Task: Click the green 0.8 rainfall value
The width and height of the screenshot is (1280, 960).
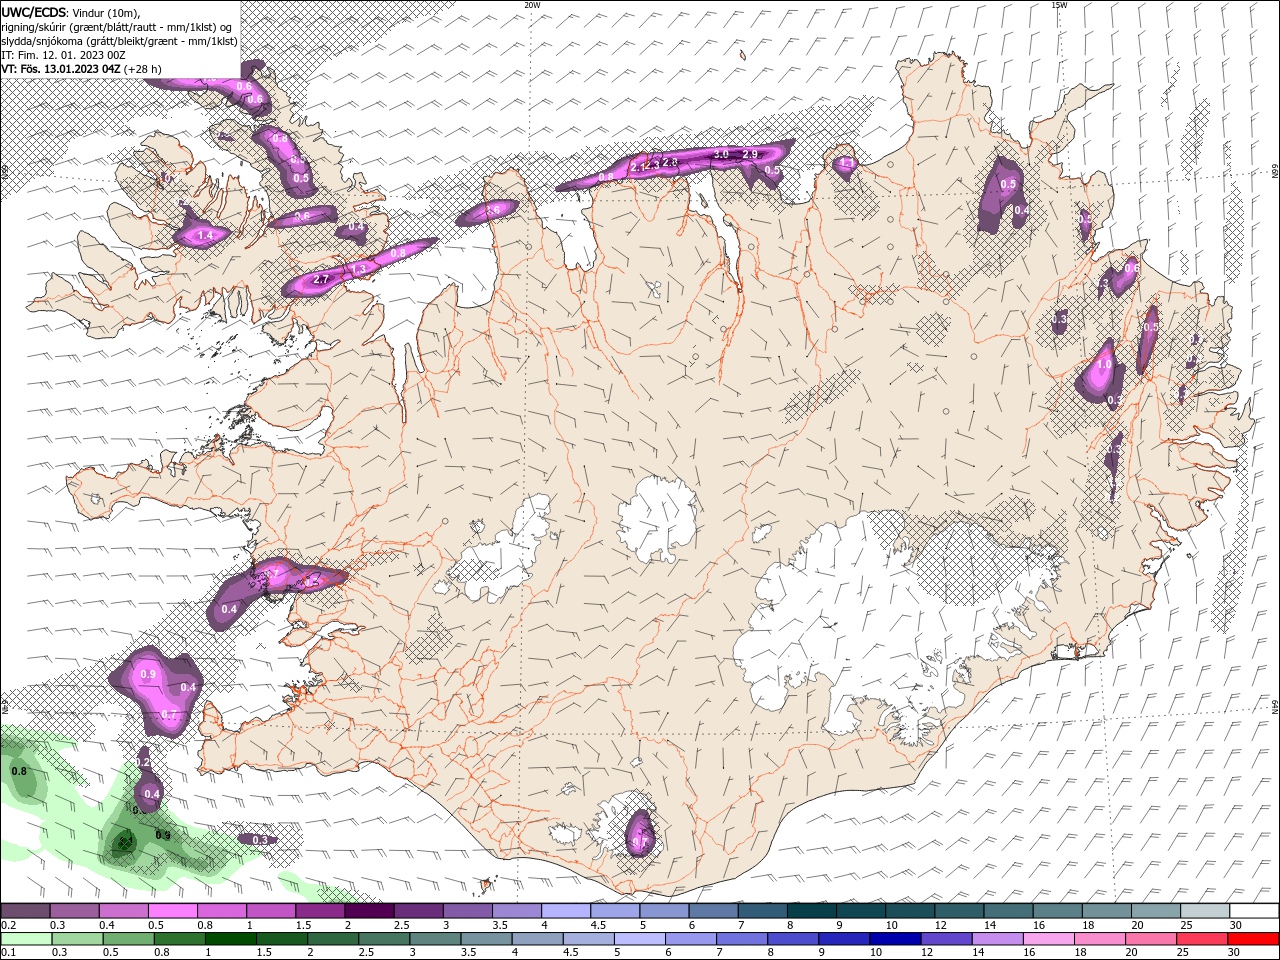Action: (19, 772)
